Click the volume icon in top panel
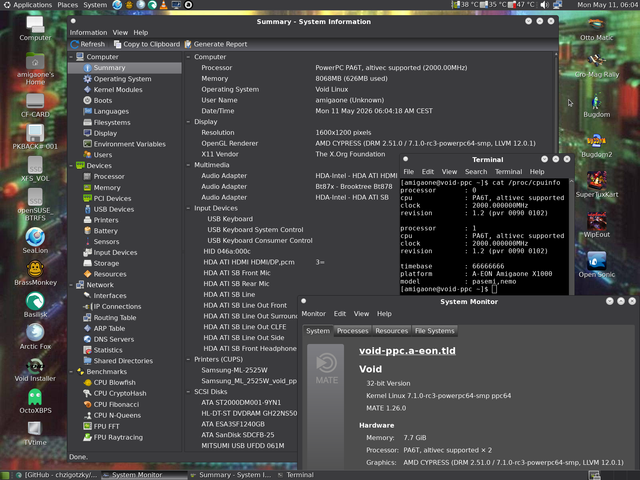640x480 pixels. [544, 5]
